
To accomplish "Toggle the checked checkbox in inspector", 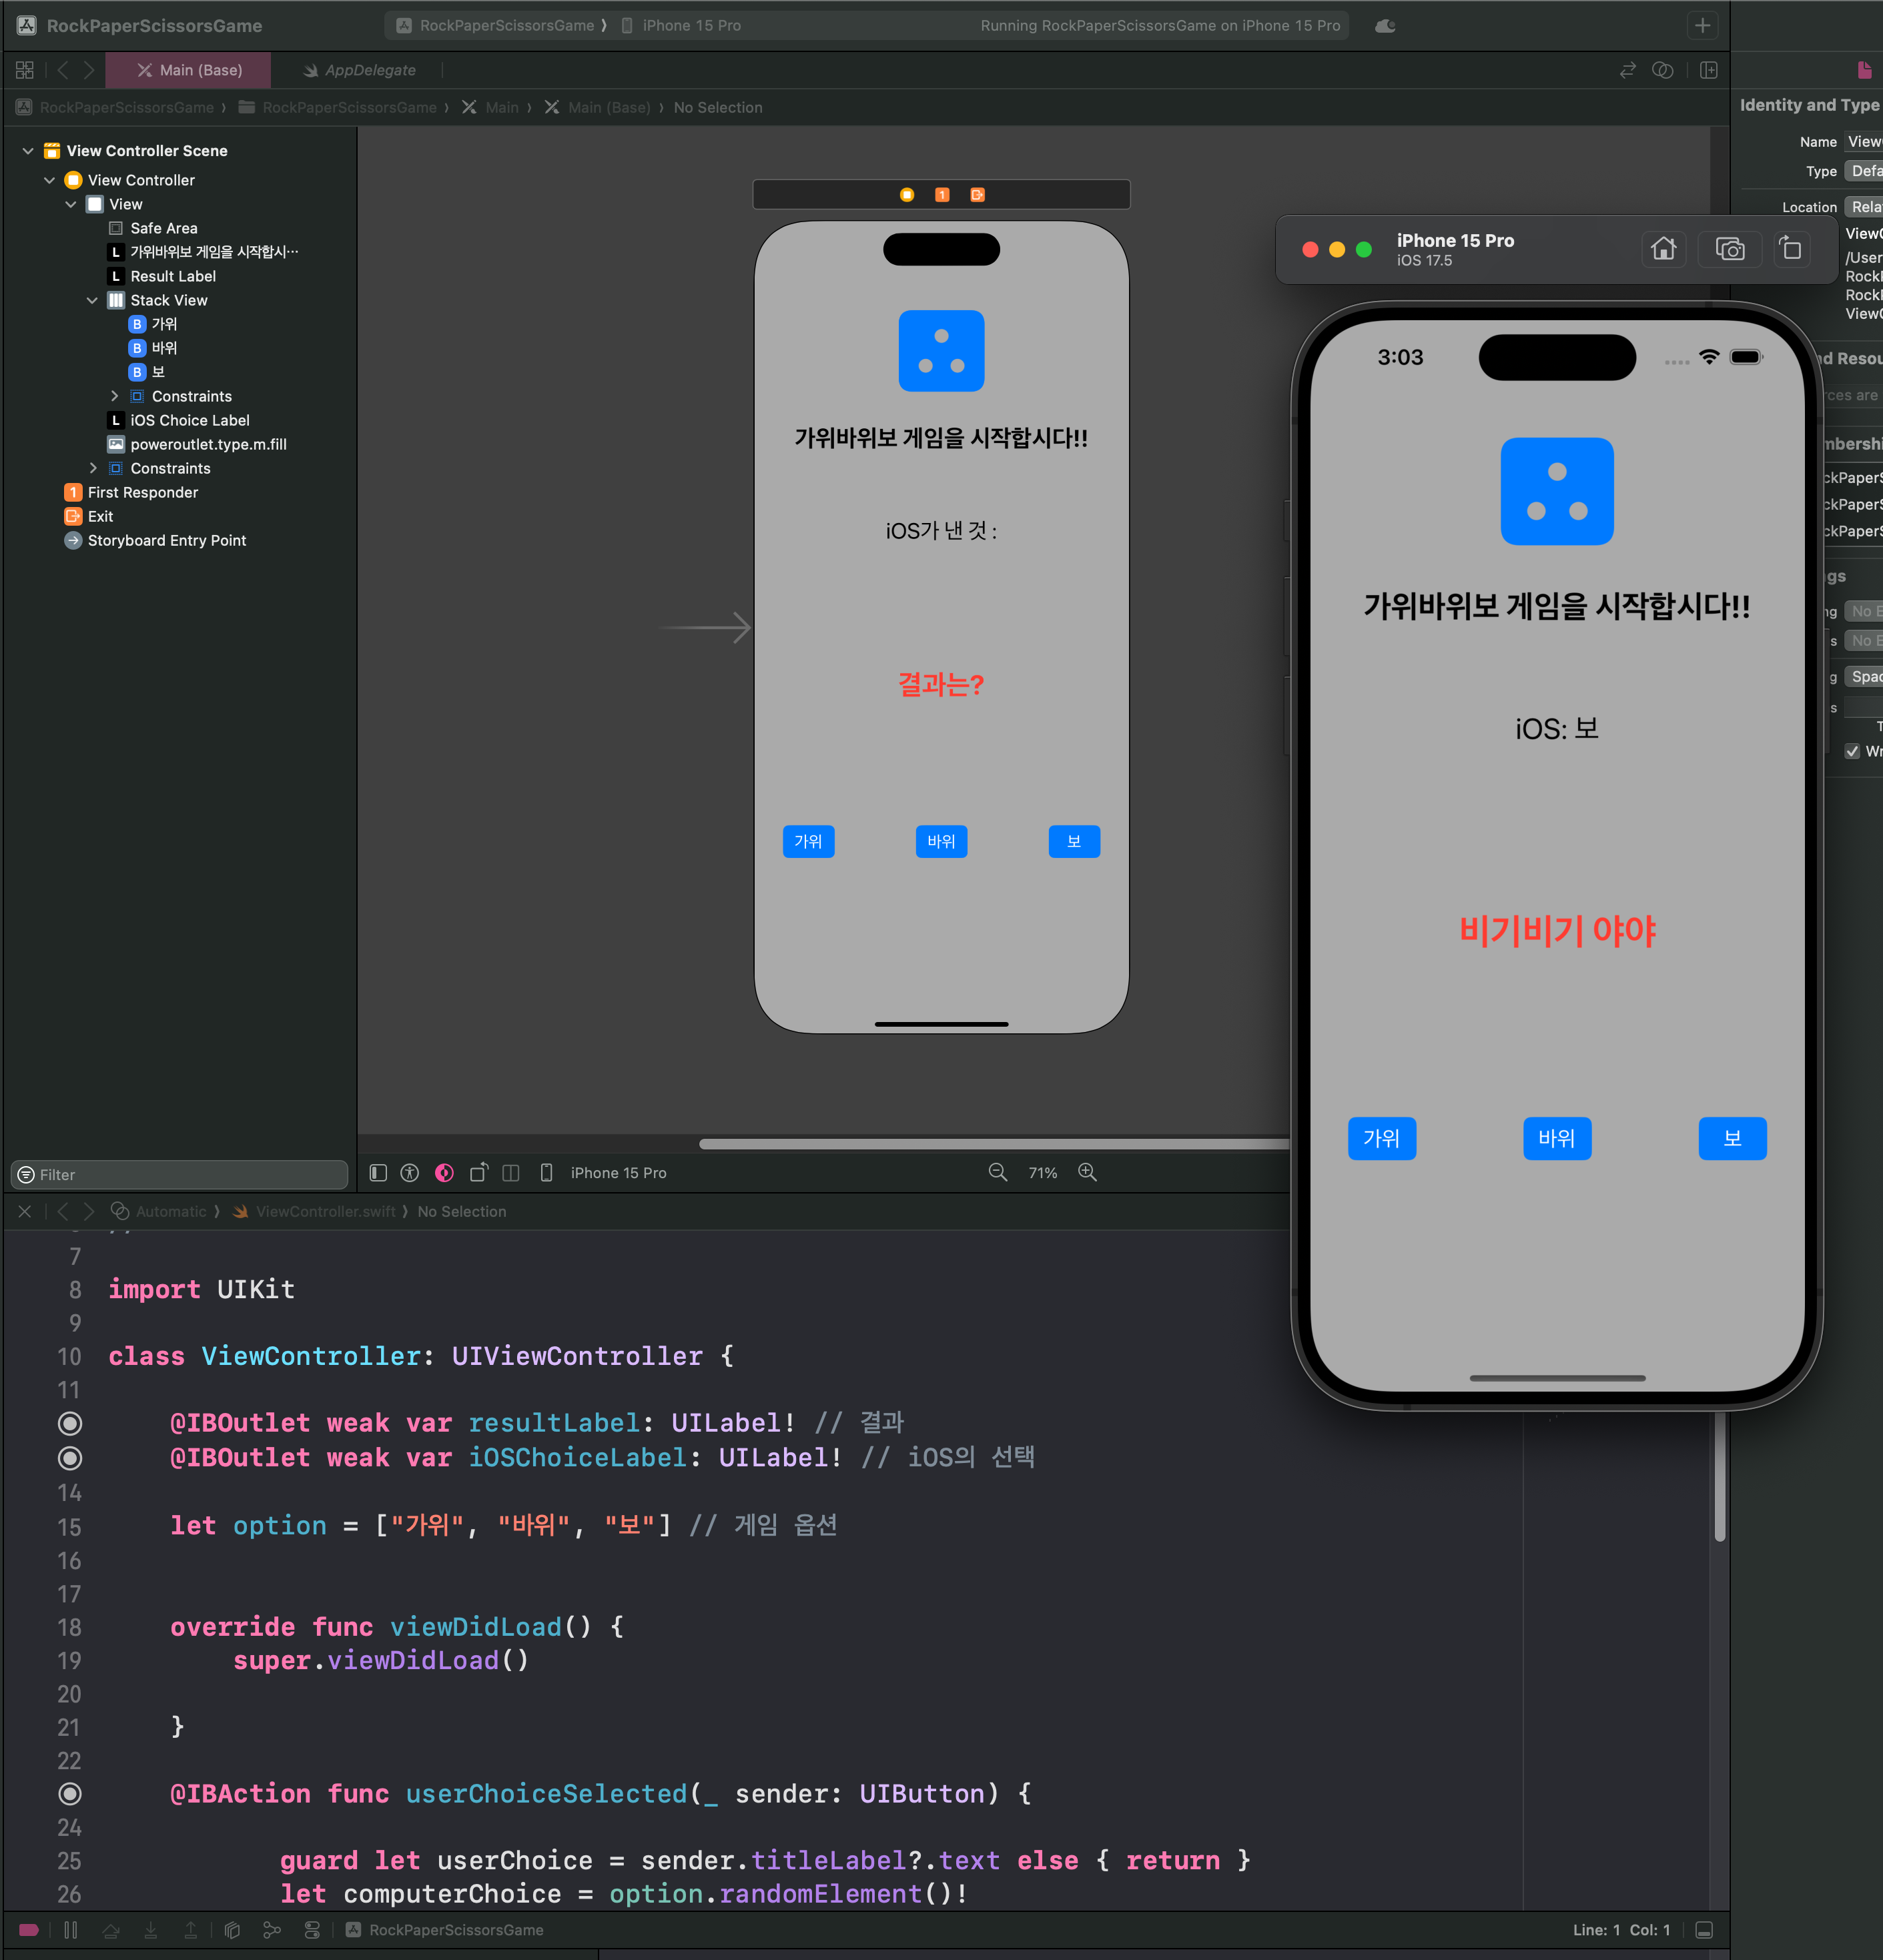I will (x=1852, y=751).
